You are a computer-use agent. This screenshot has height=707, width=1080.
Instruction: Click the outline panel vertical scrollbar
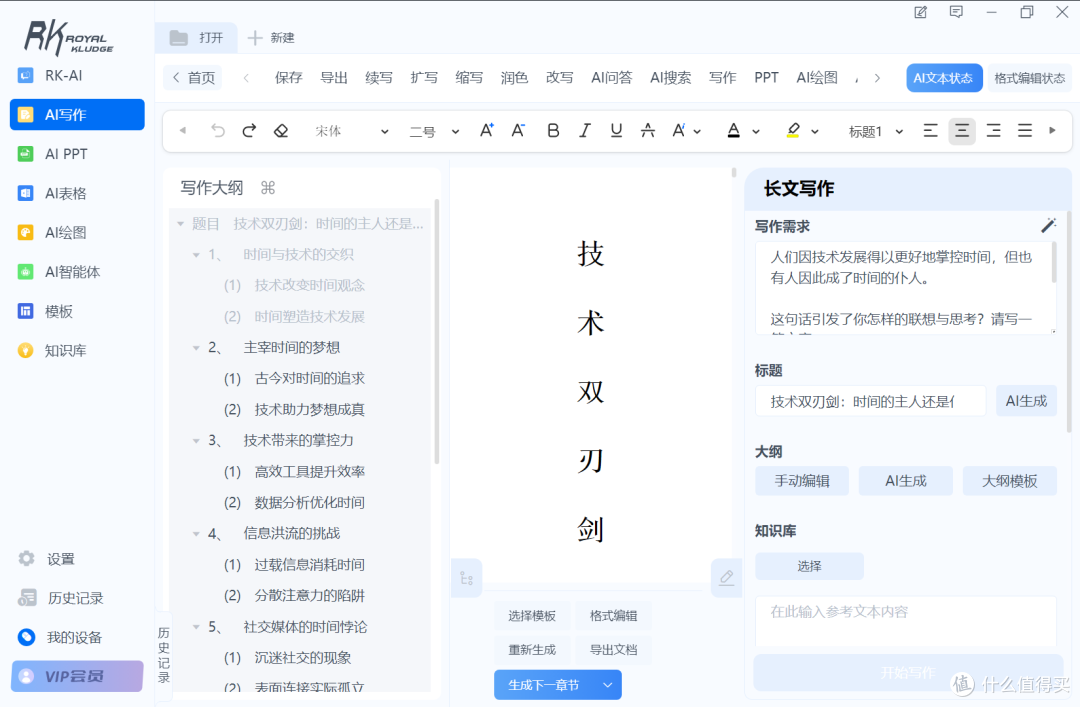coord(437,331)
